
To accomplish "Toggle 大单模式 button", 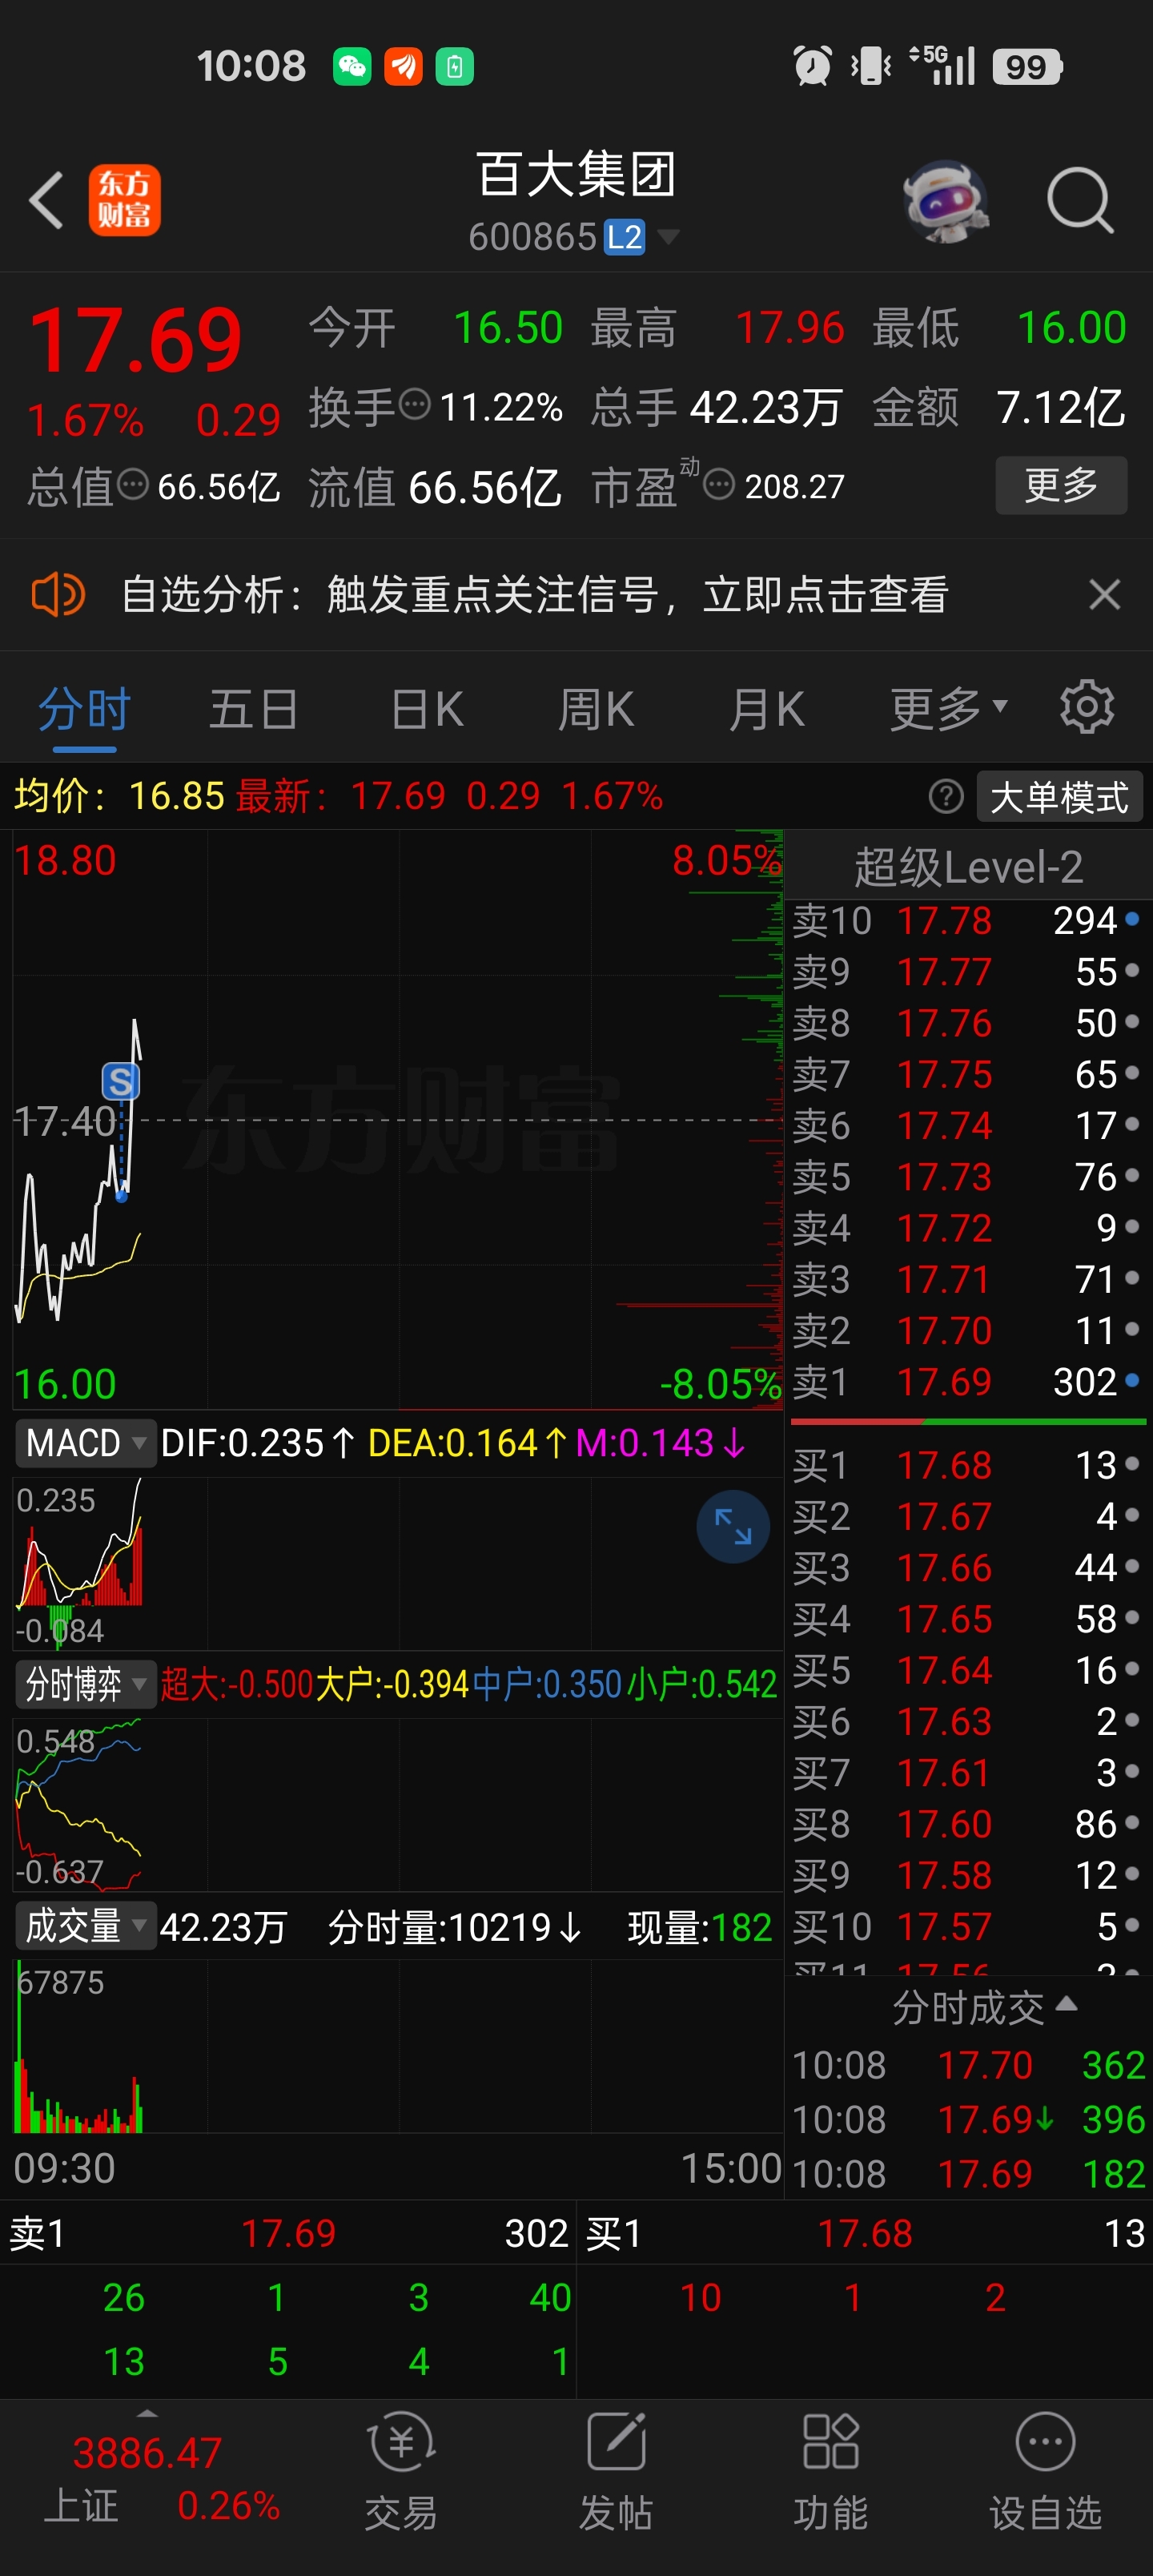I will [1059, 796].
